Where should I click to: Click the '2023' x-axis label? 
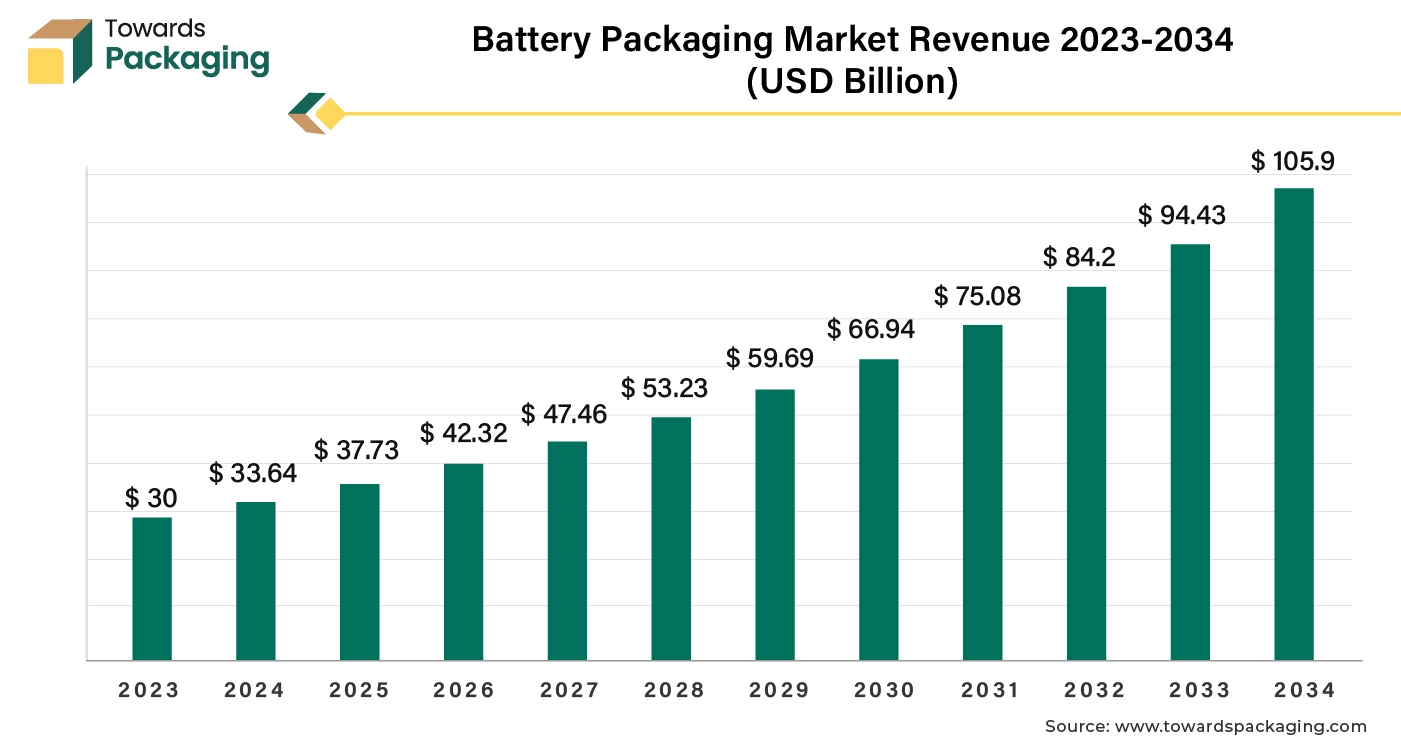click(x=149, y=690)
